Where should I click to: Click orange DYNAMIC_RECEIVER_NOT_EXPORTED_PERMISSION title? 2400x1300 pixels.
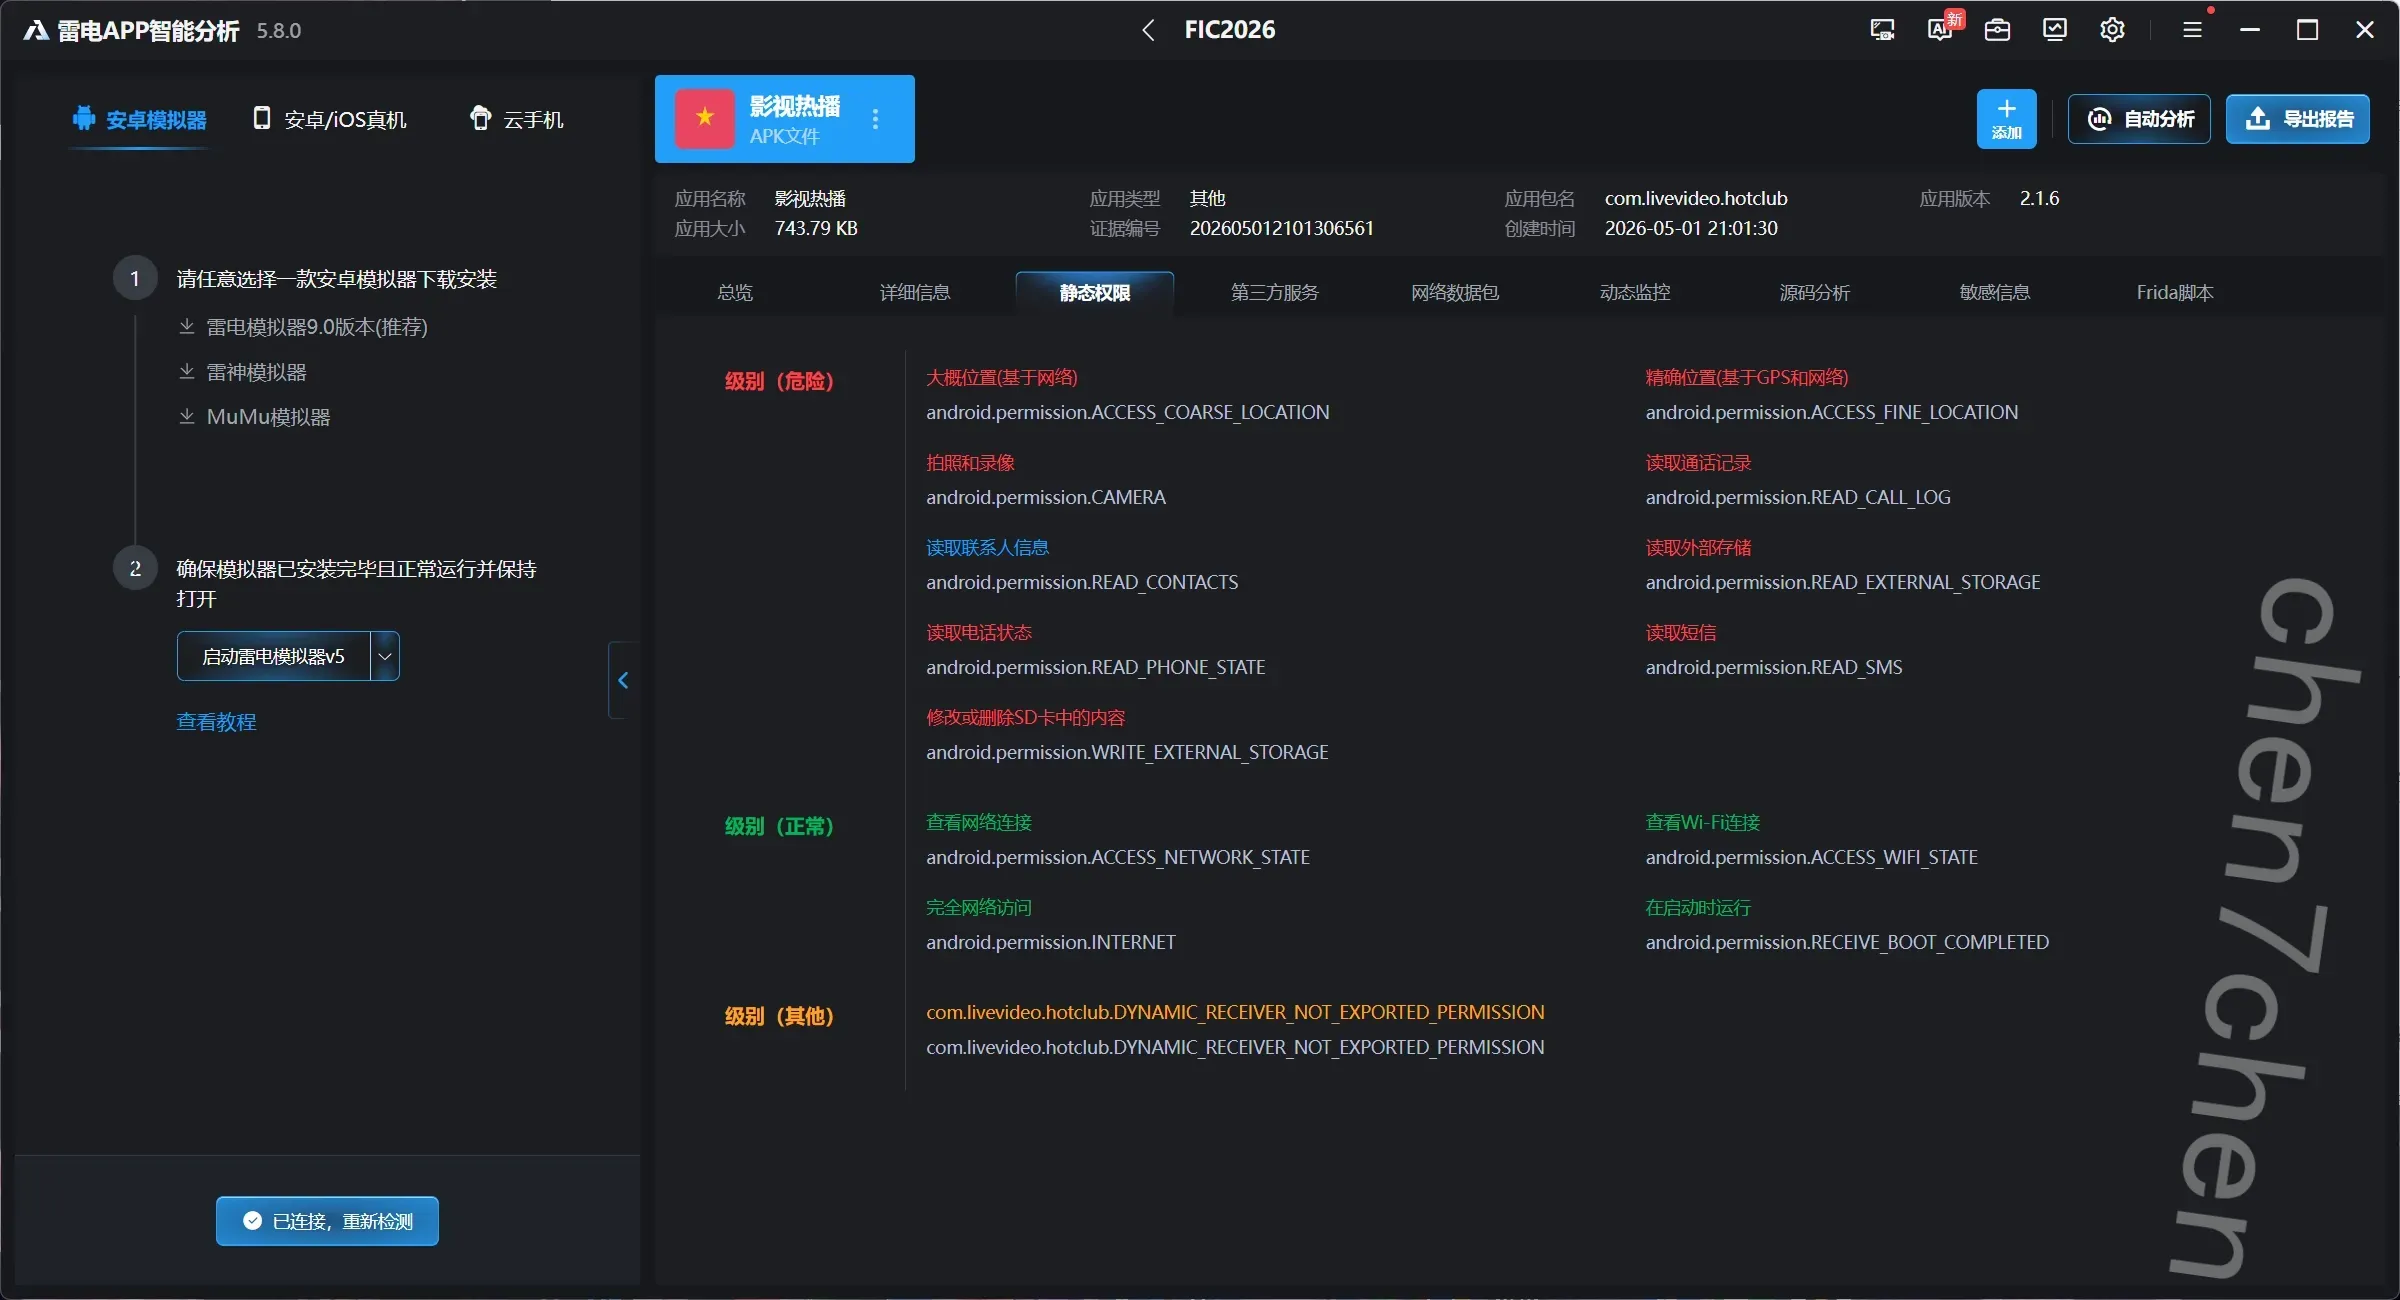click(1235, 1012)
